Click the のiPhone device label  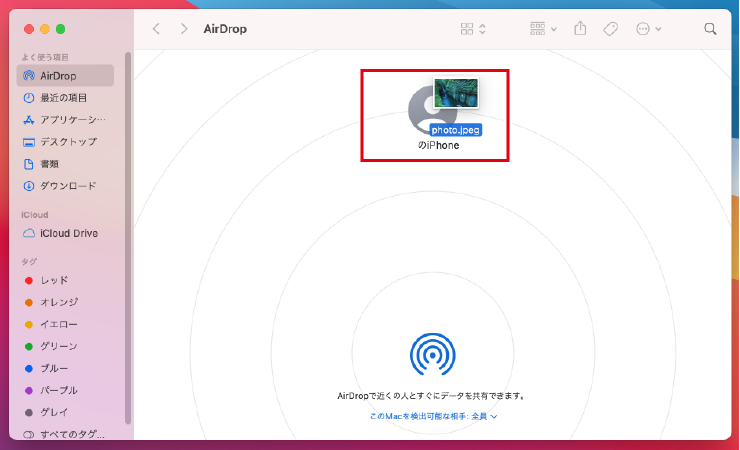[438, 145]
